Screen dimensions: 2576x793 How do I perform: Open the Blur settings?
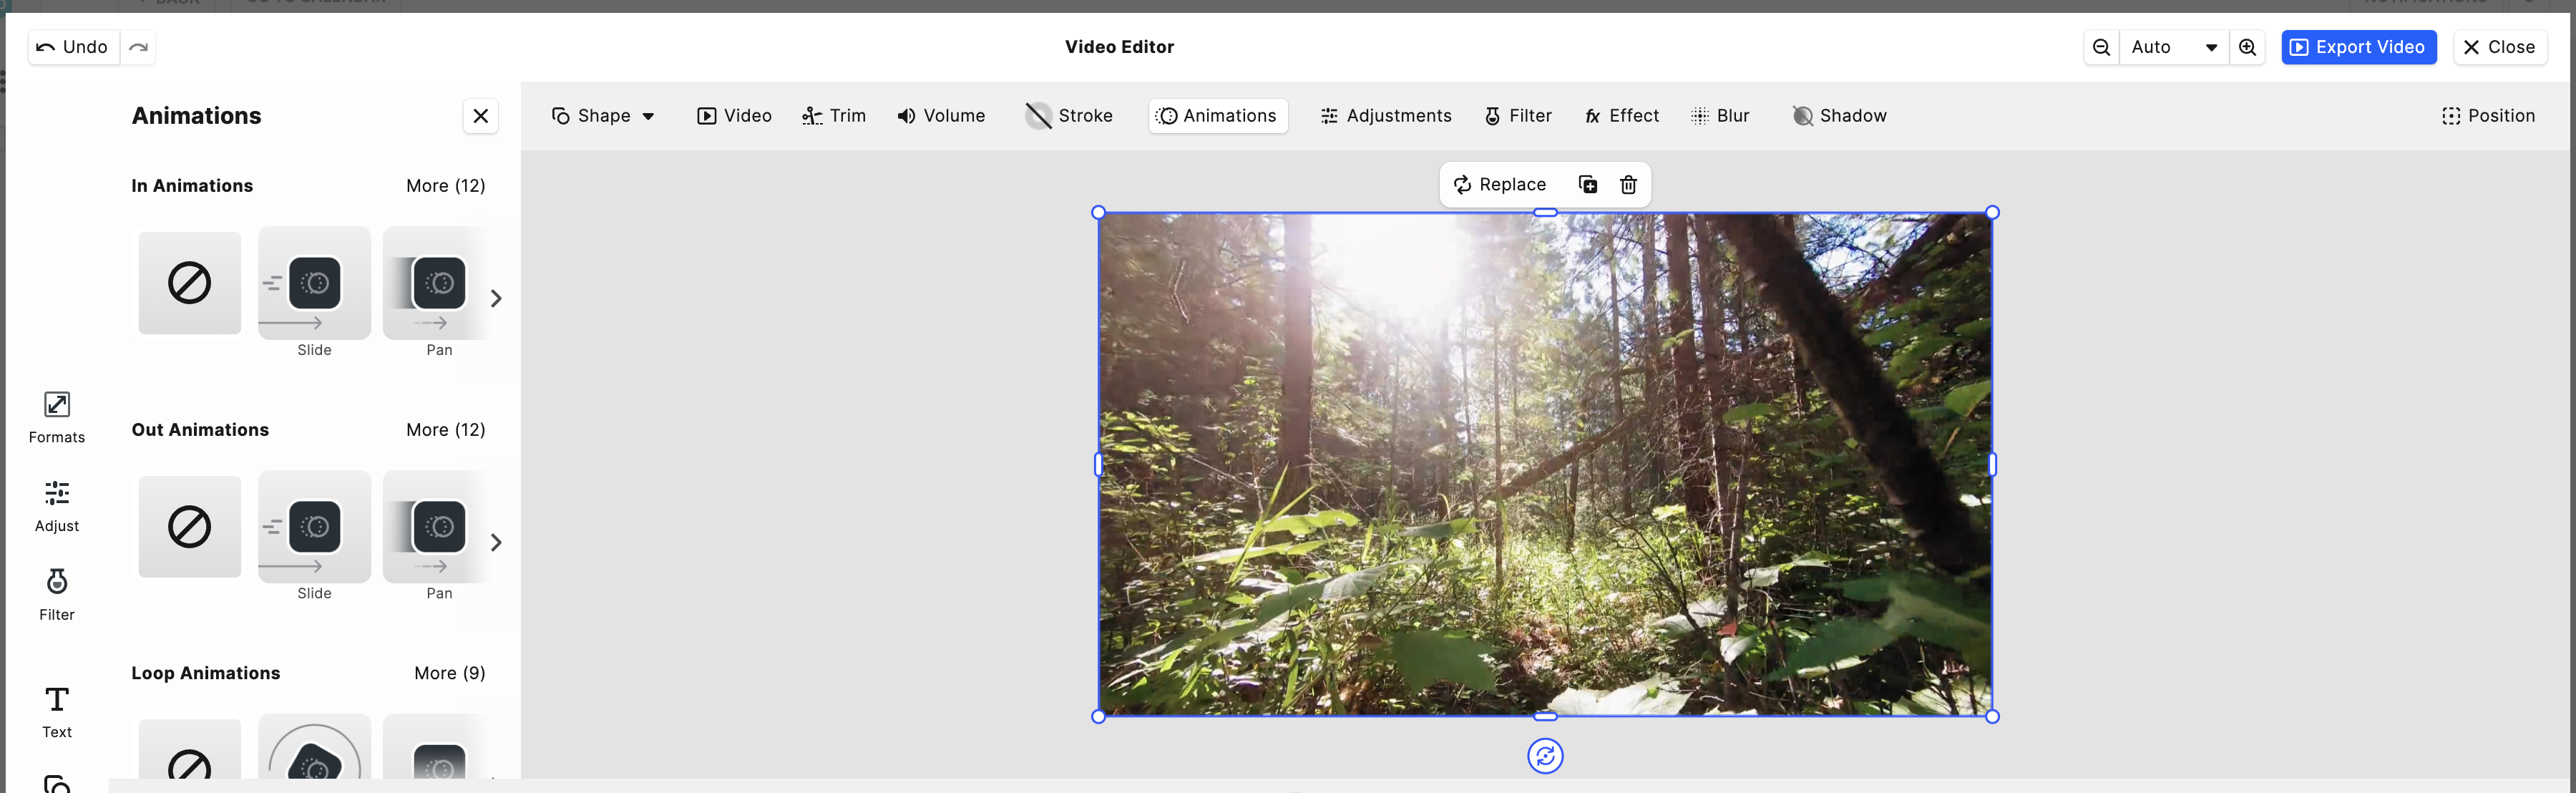(1720, 116)
